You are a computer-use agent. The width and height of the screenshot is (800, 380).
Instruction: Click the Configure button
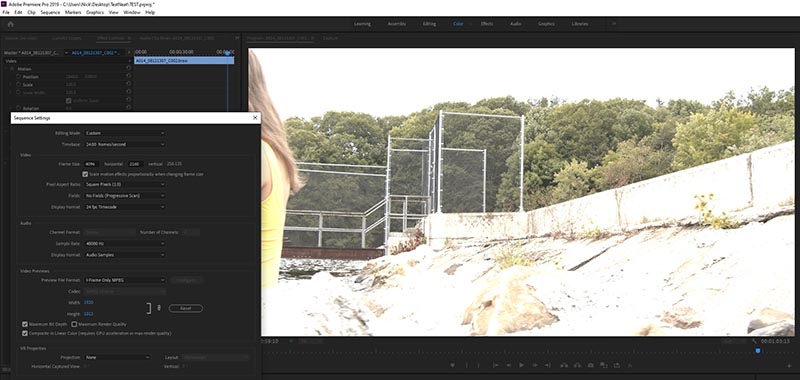coord(186,280)
